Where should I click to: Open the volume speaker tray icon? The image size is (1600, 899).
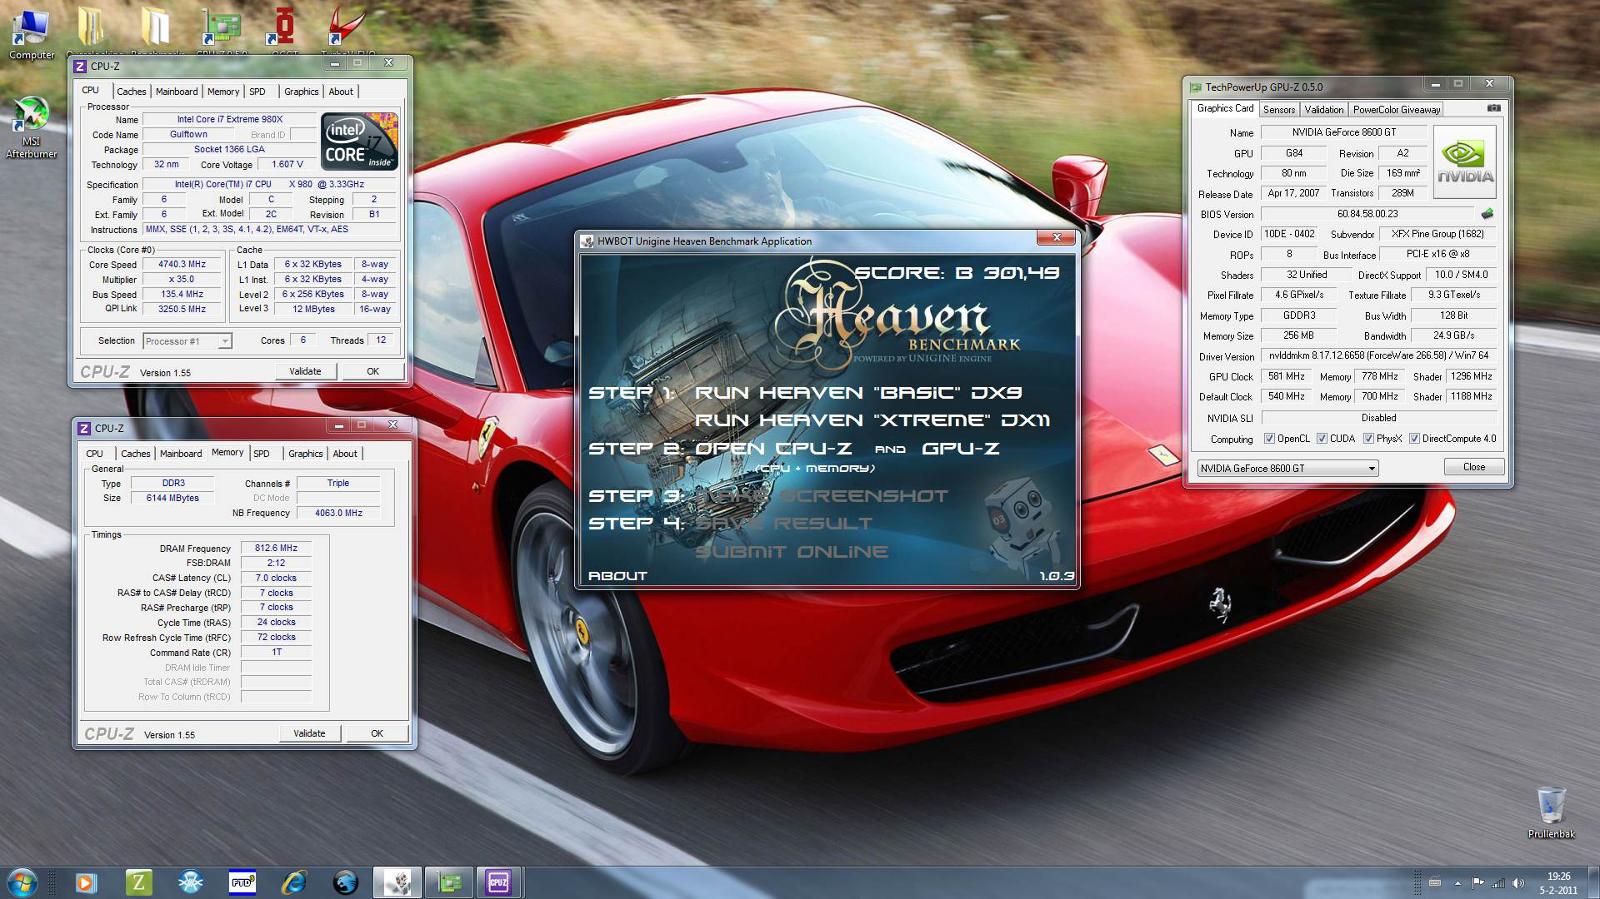[1518, 883]
